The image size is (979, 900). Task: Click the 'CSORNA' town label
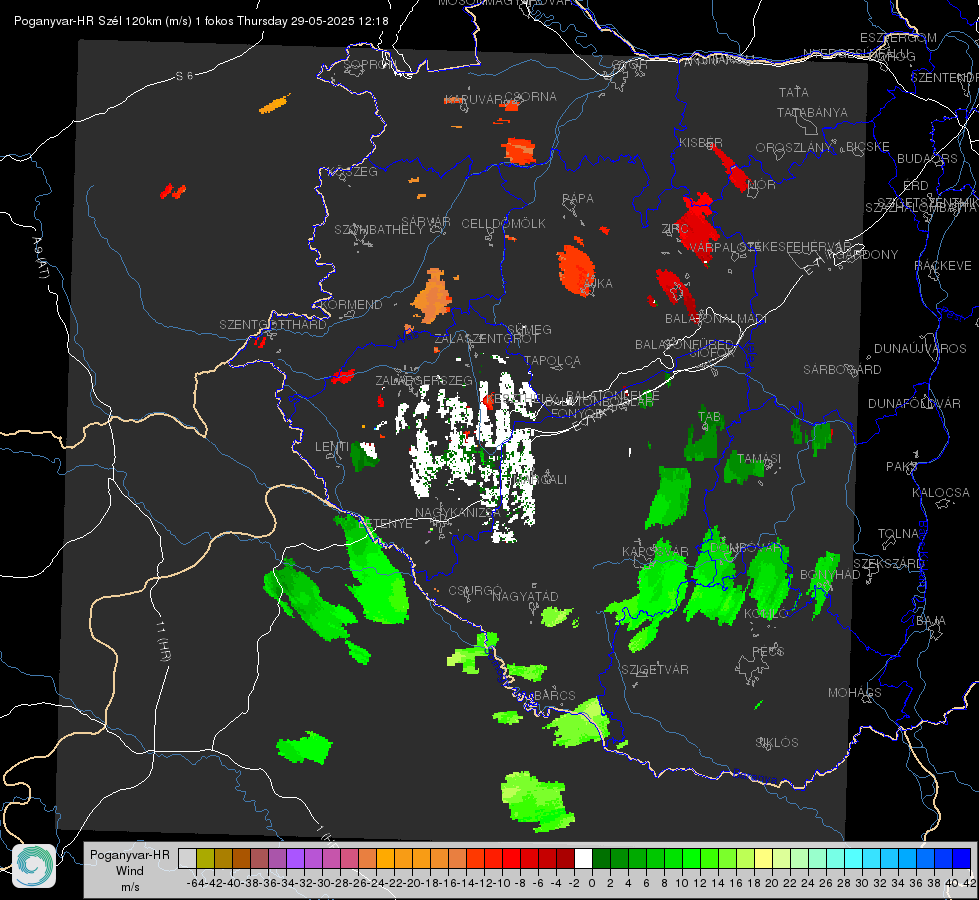tap(531, 96)
